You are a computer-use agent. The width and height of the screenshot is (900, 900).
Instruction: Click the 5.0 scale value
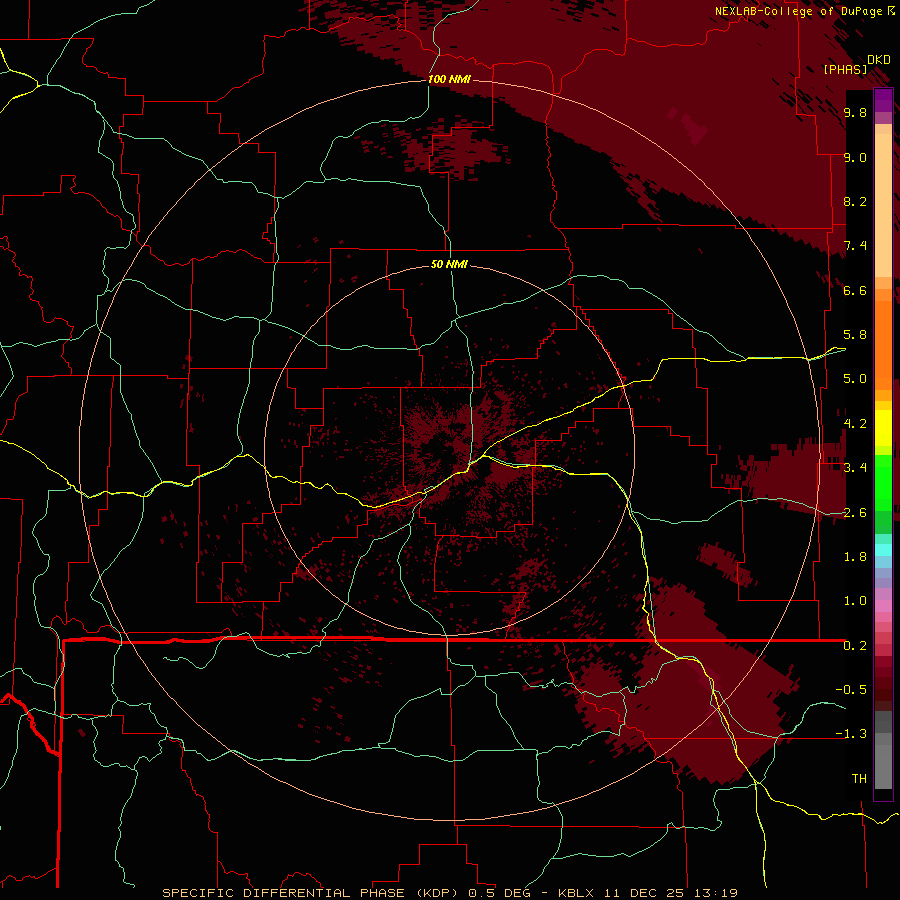(855, 379)
